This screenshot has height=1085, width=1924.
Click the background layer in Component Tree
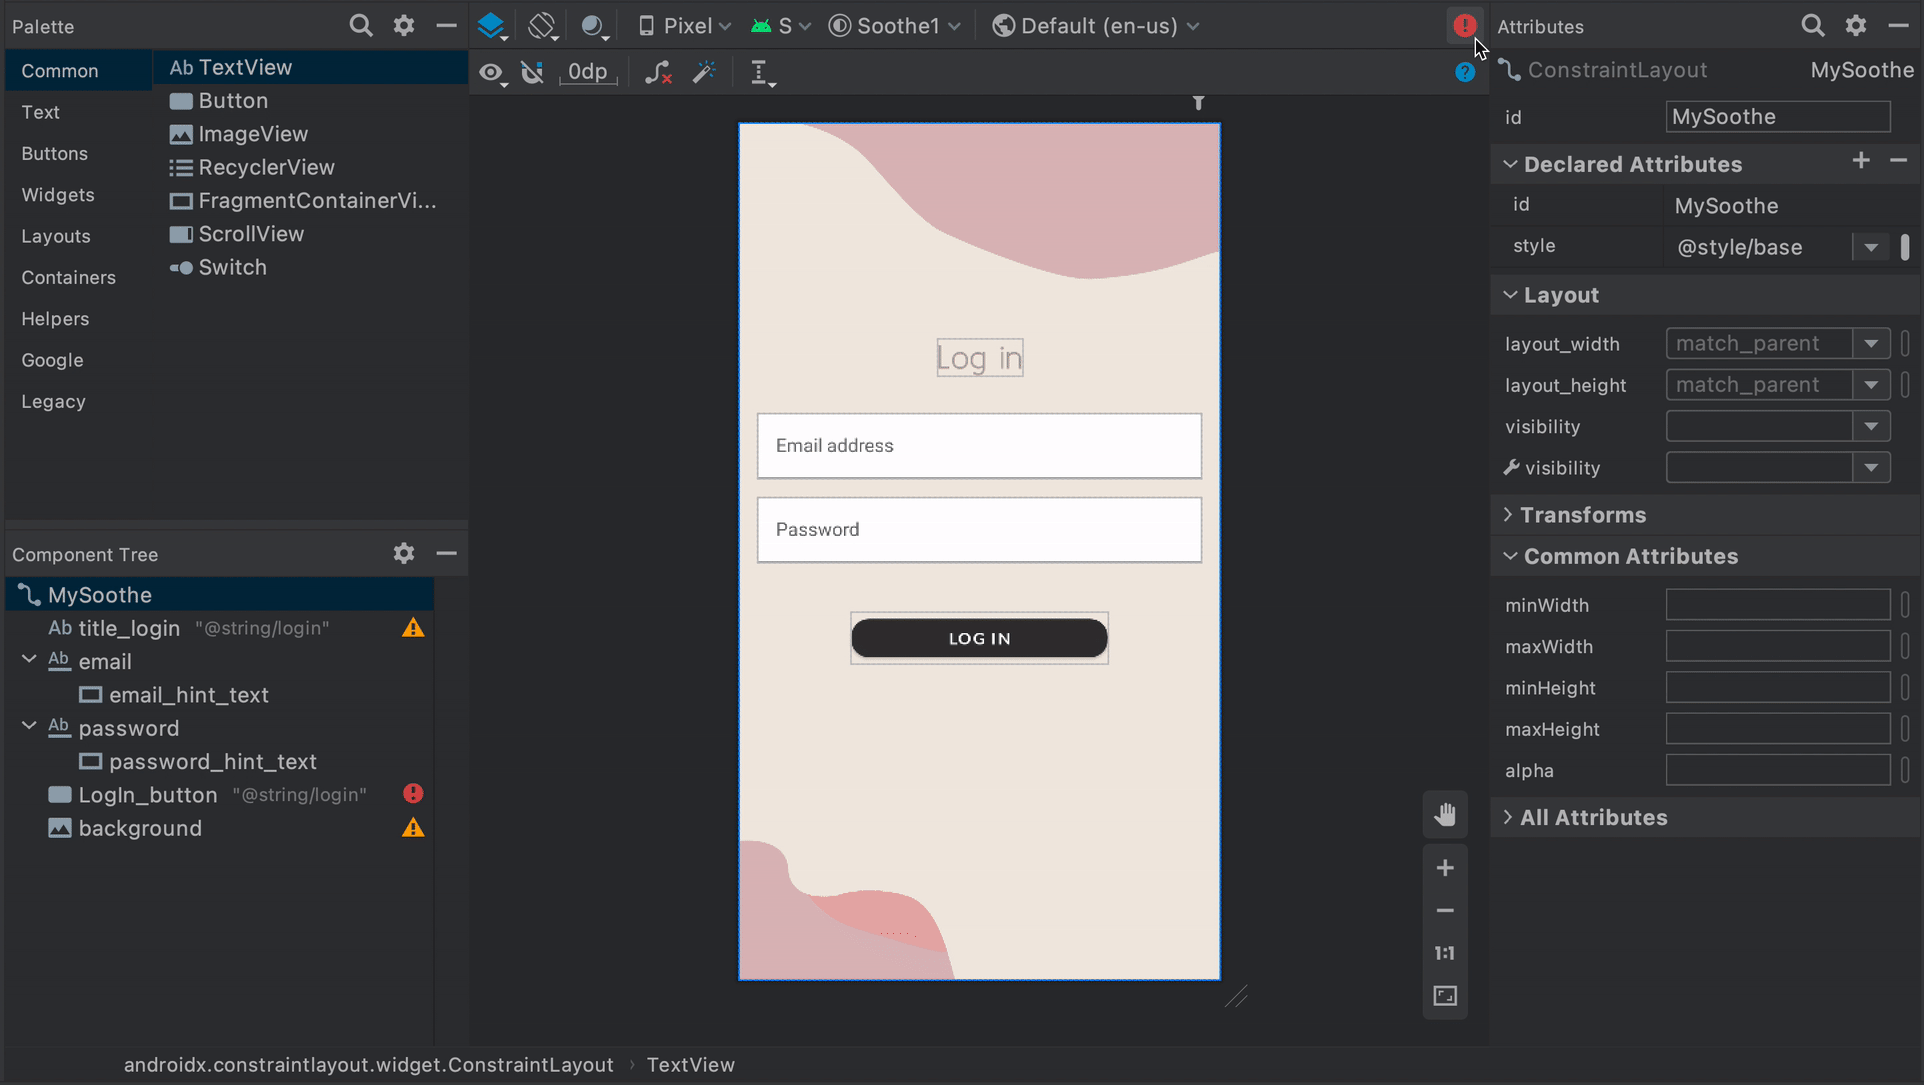(140, 827)
